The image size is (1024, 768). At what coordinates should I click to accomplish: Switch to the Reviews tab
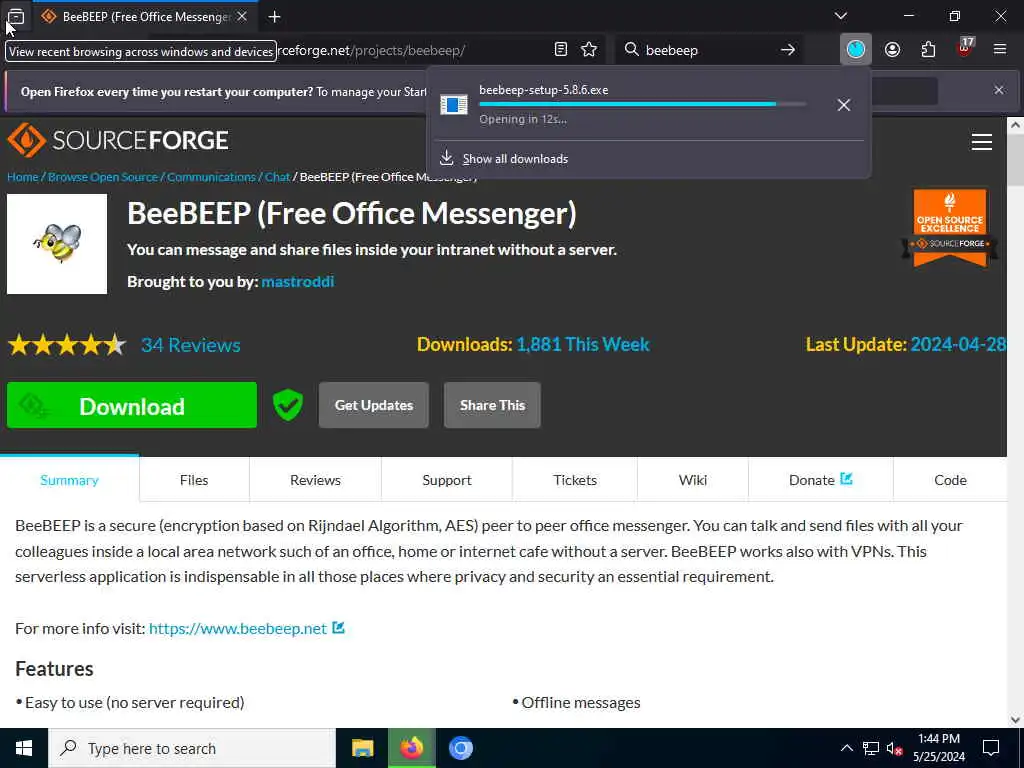[x=315, y=480]
